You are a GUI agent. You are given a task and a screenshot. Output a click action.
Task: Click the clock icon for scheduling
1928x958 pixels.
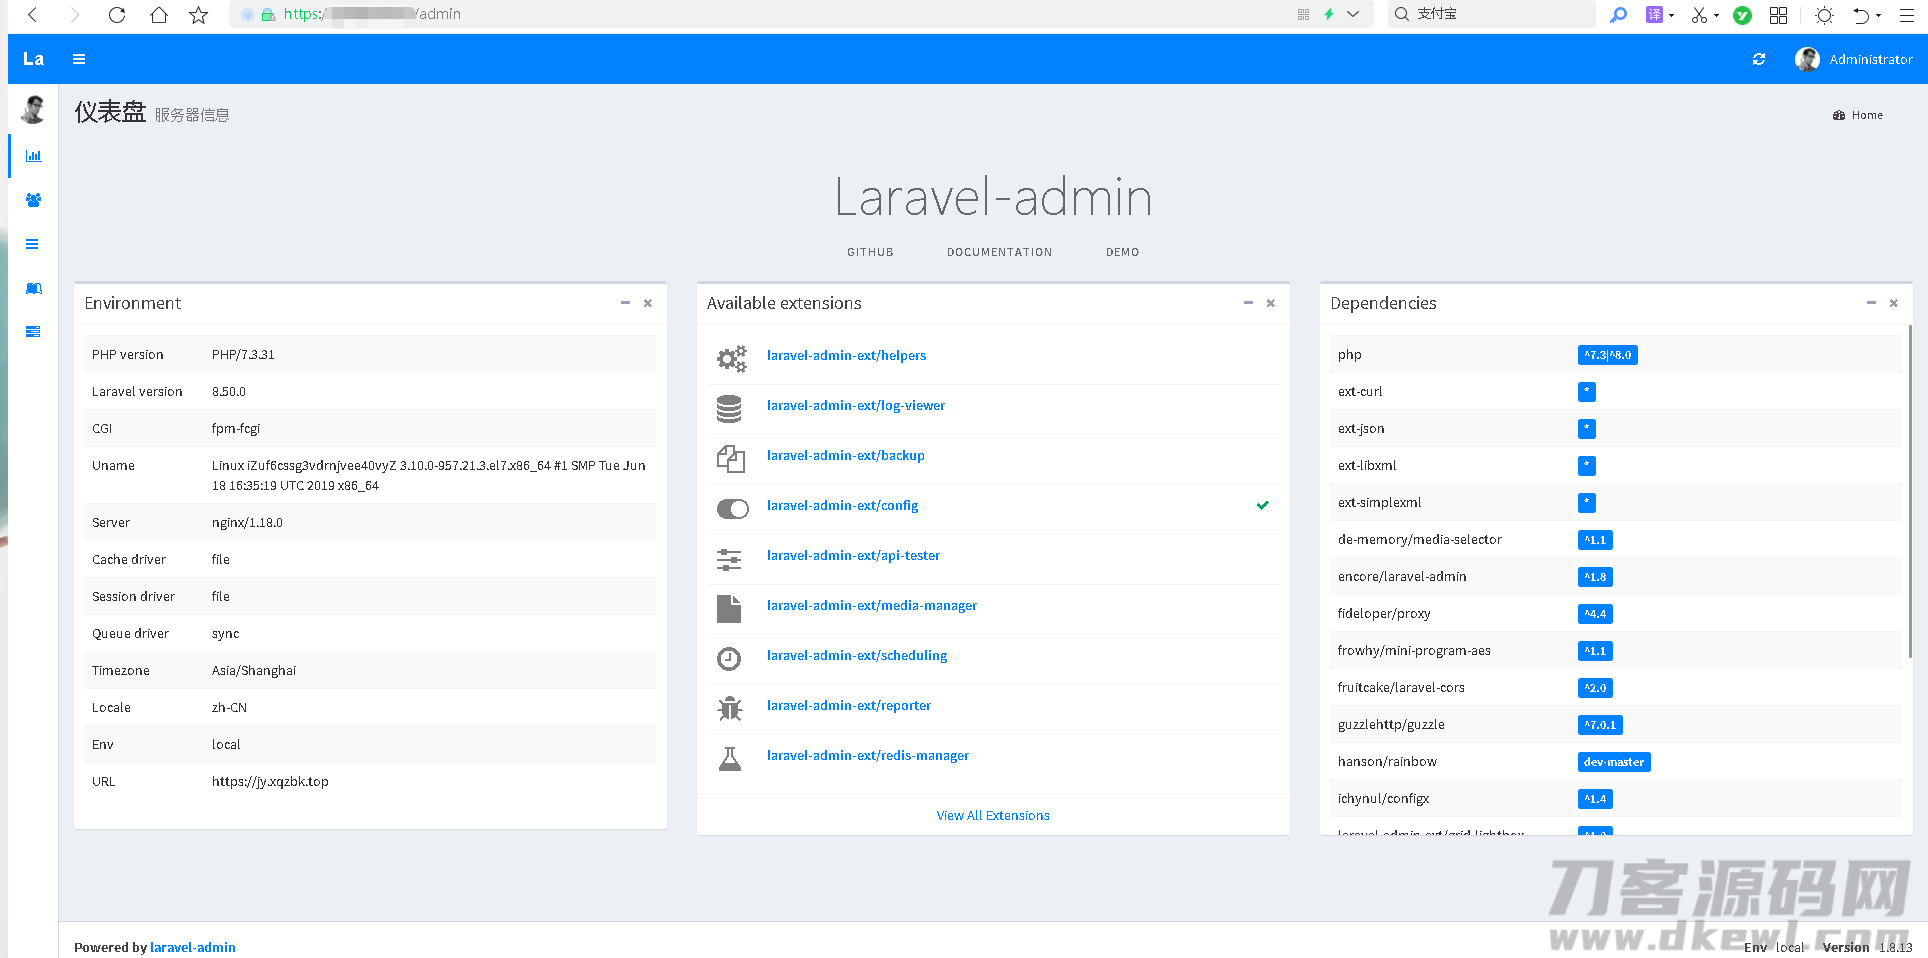point(729,659)
